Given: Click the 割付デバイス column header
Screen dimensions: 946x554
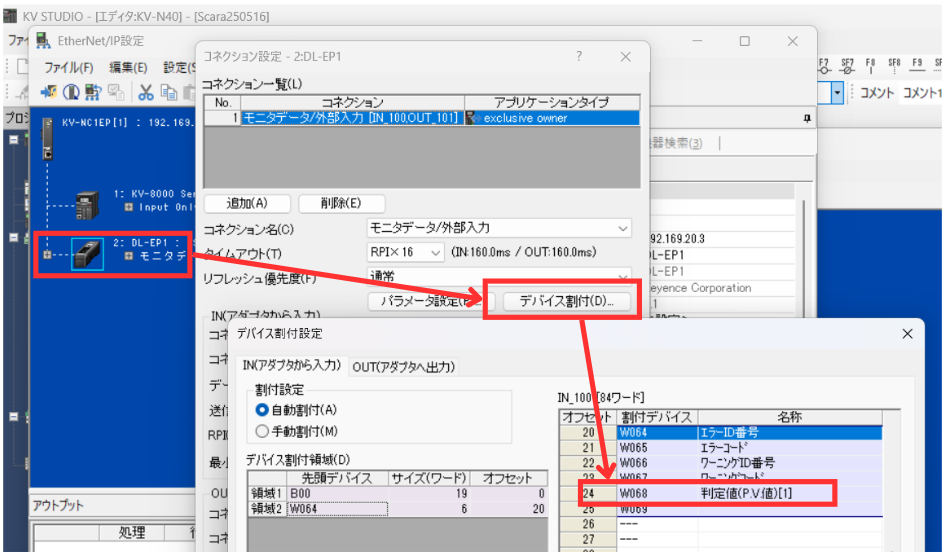Looking at the screenshot, I should tap(657, 417).
